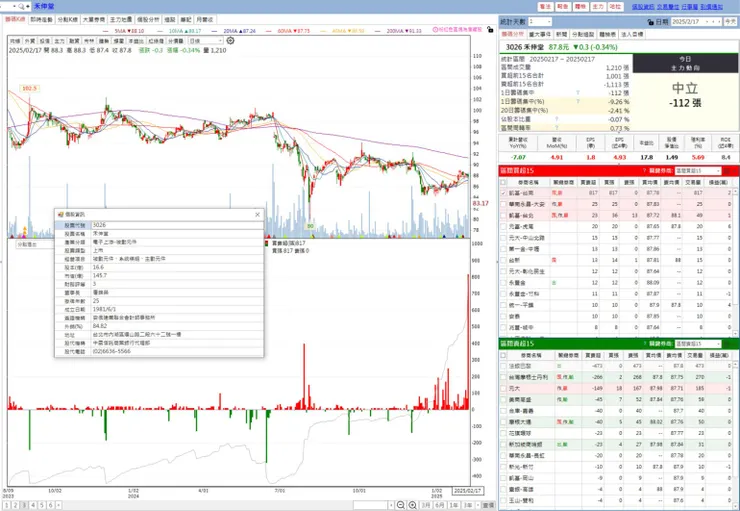Go to chart page 4
This screenshot has width=740, height=511.
[33, 505]
